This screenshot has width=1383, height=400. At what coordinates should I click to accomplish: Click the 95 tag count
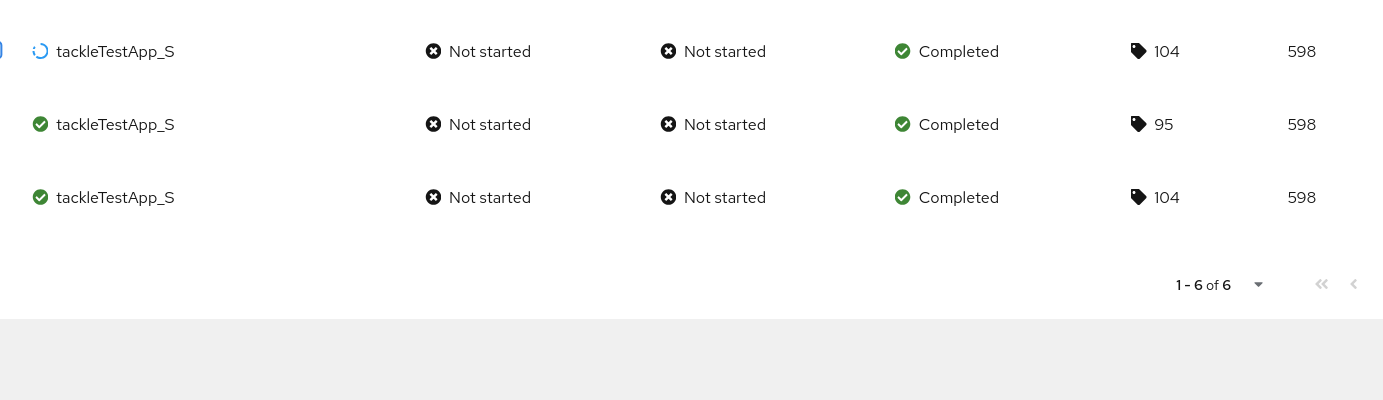coord(1164,124)
